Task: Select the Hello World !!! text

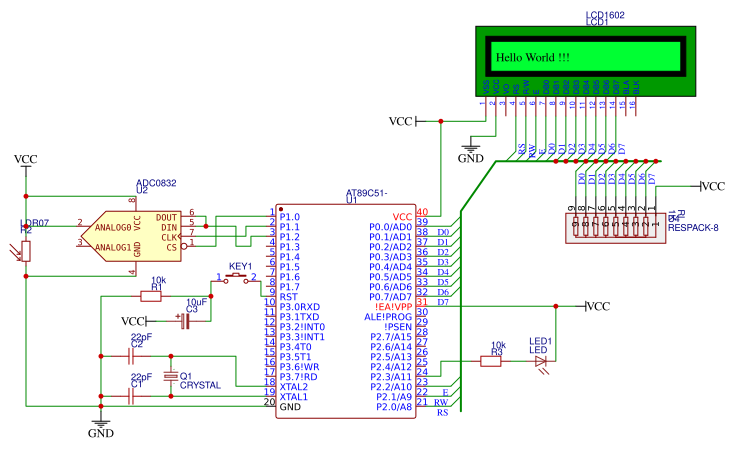Action: tap(532, 57)
